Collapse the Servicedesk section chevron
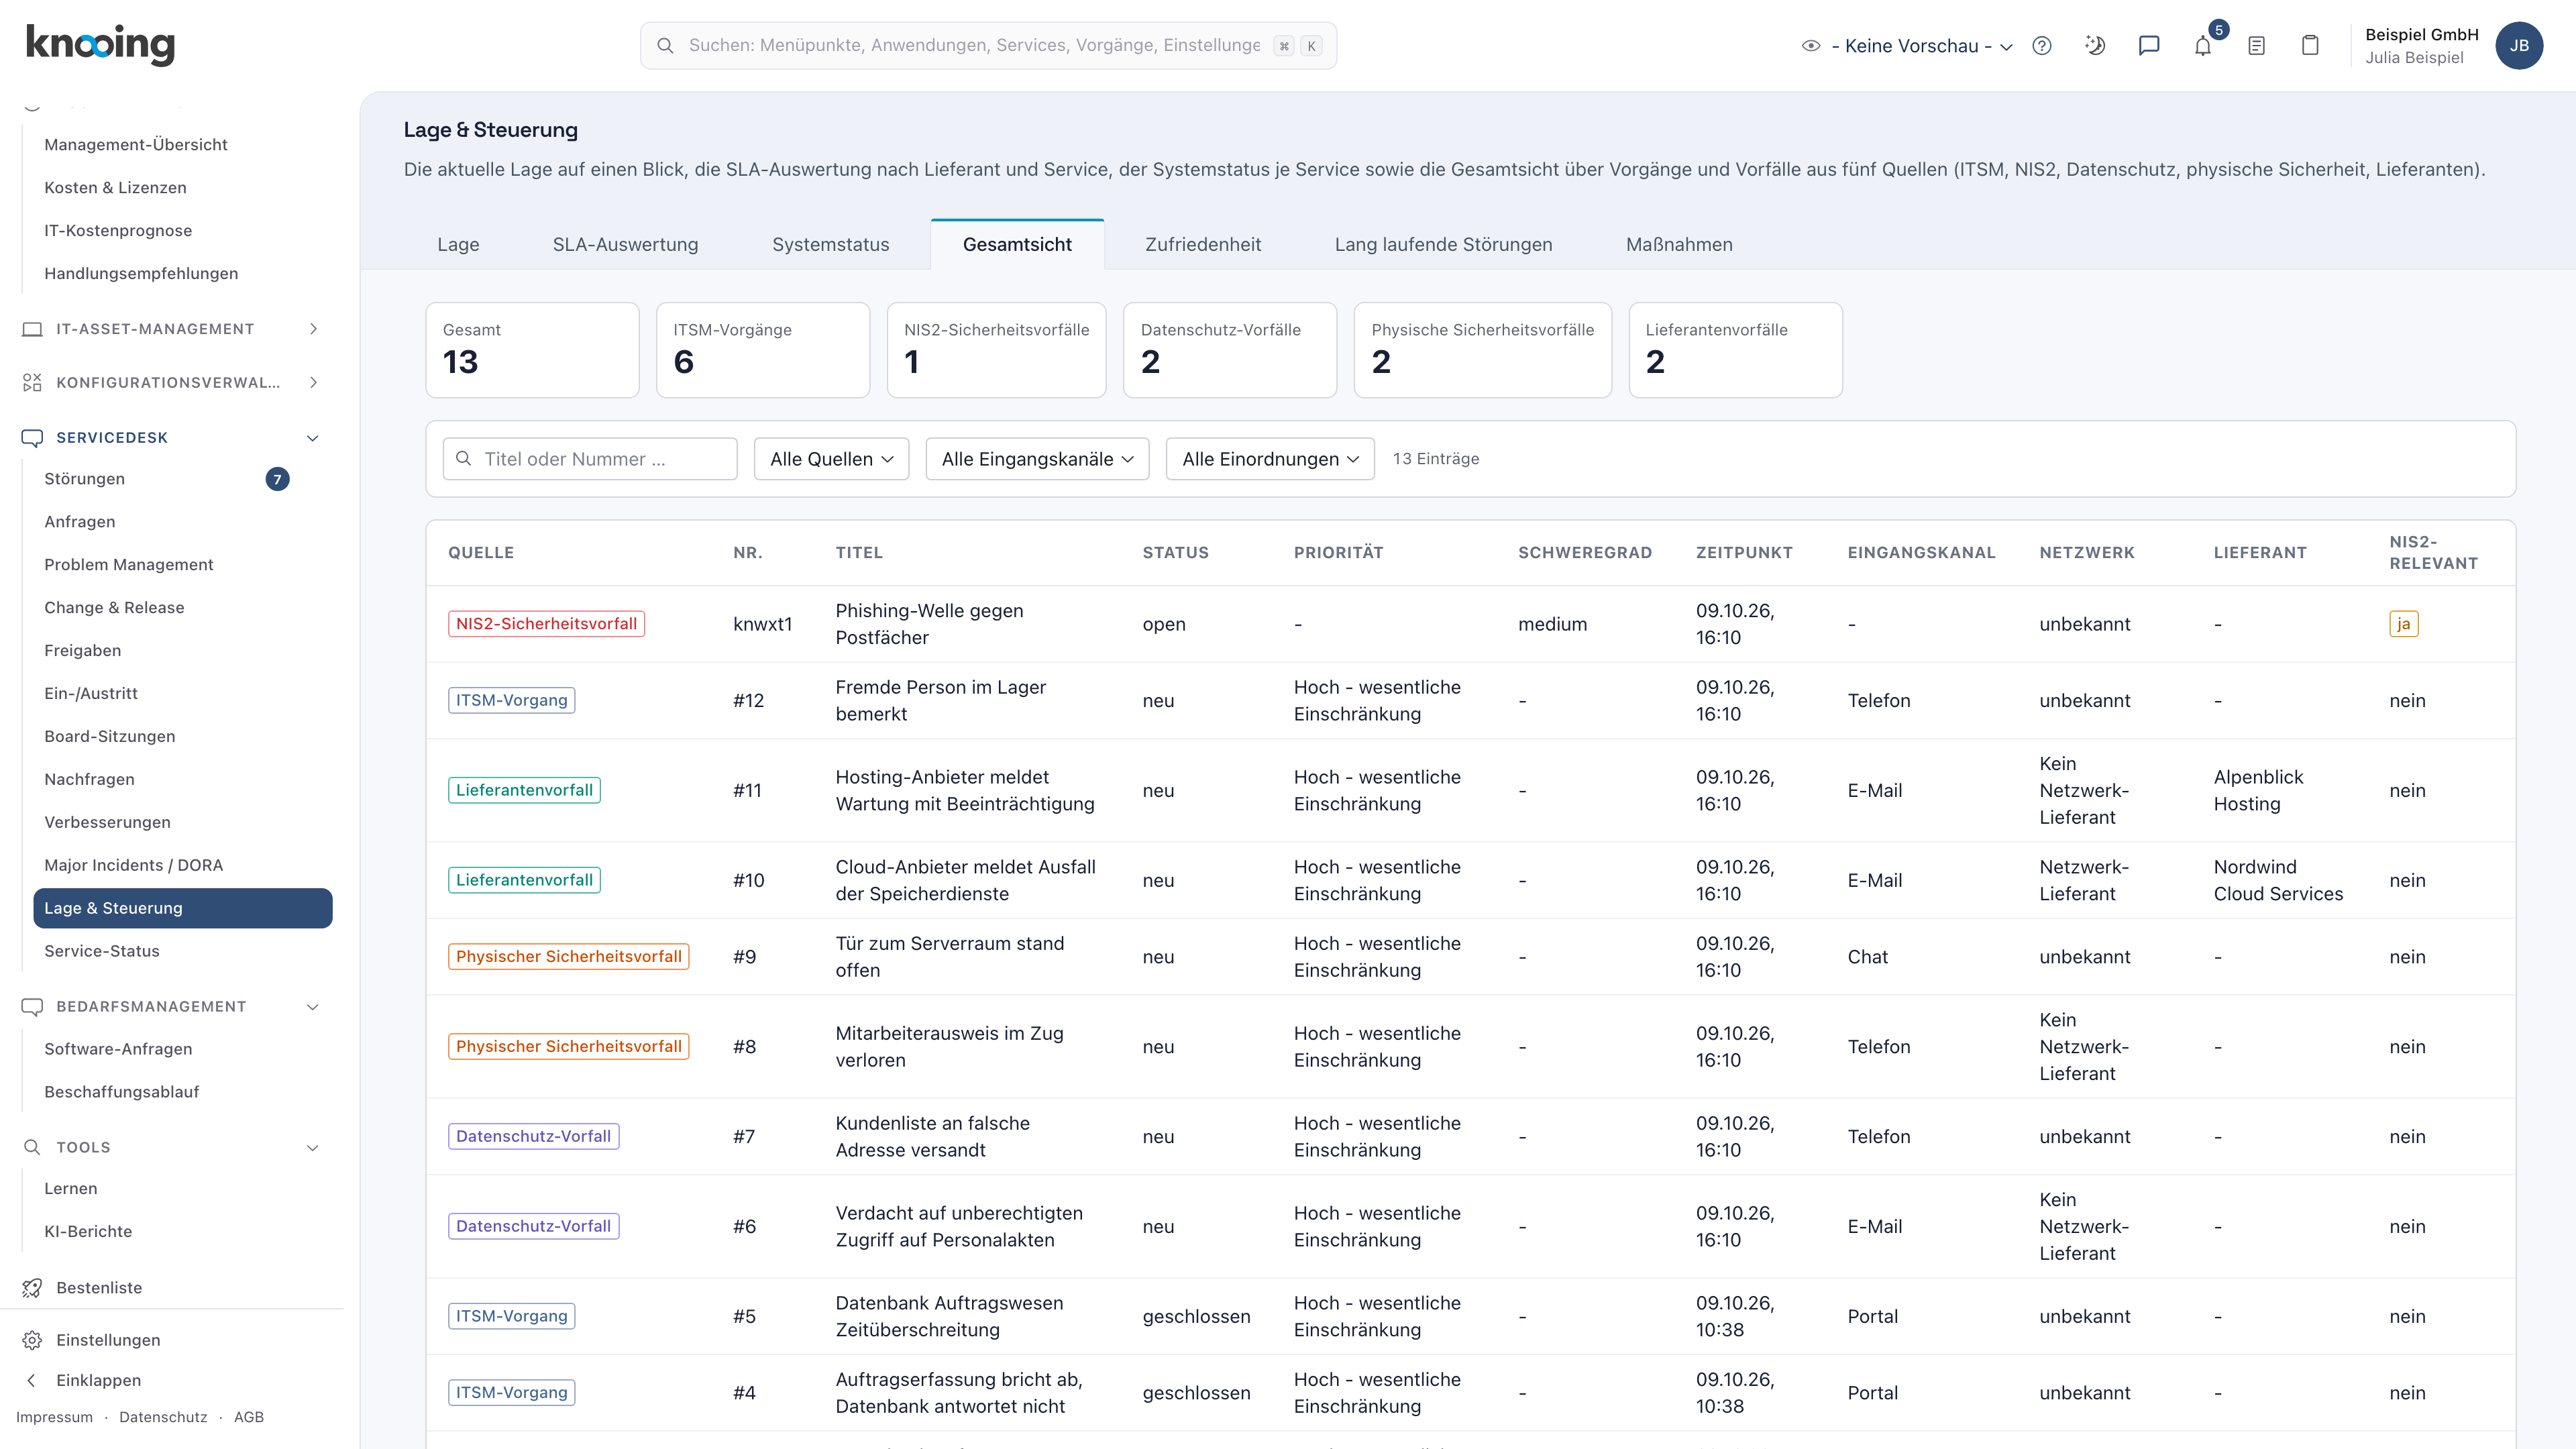 [x=313, y=438]
